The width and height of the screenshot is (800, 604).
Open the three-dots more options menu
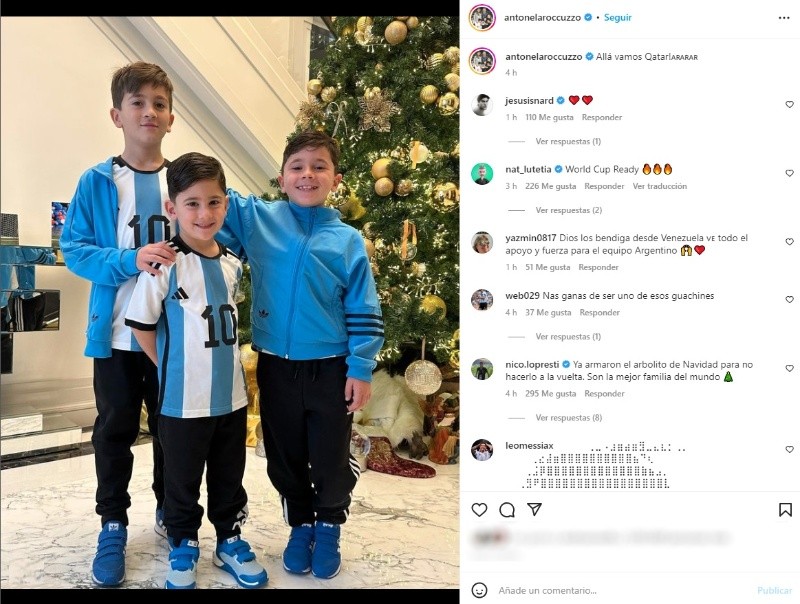click(x=784, y=18)
